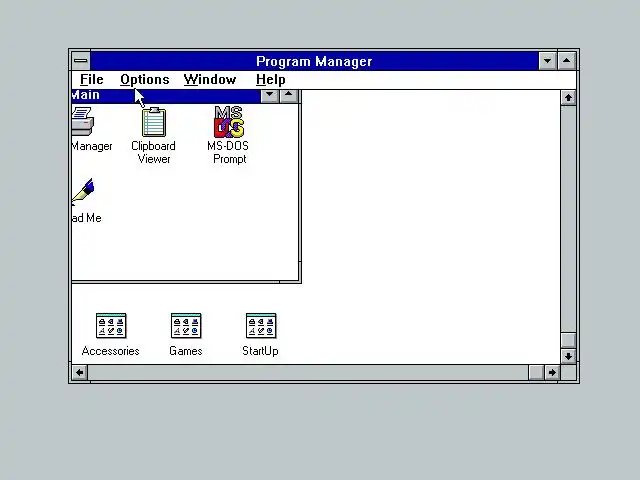Click the horizontal scrollbar thumb
The height and width of the screenshot is (480, 640).
pyautogui.click(x=536, y=373)
